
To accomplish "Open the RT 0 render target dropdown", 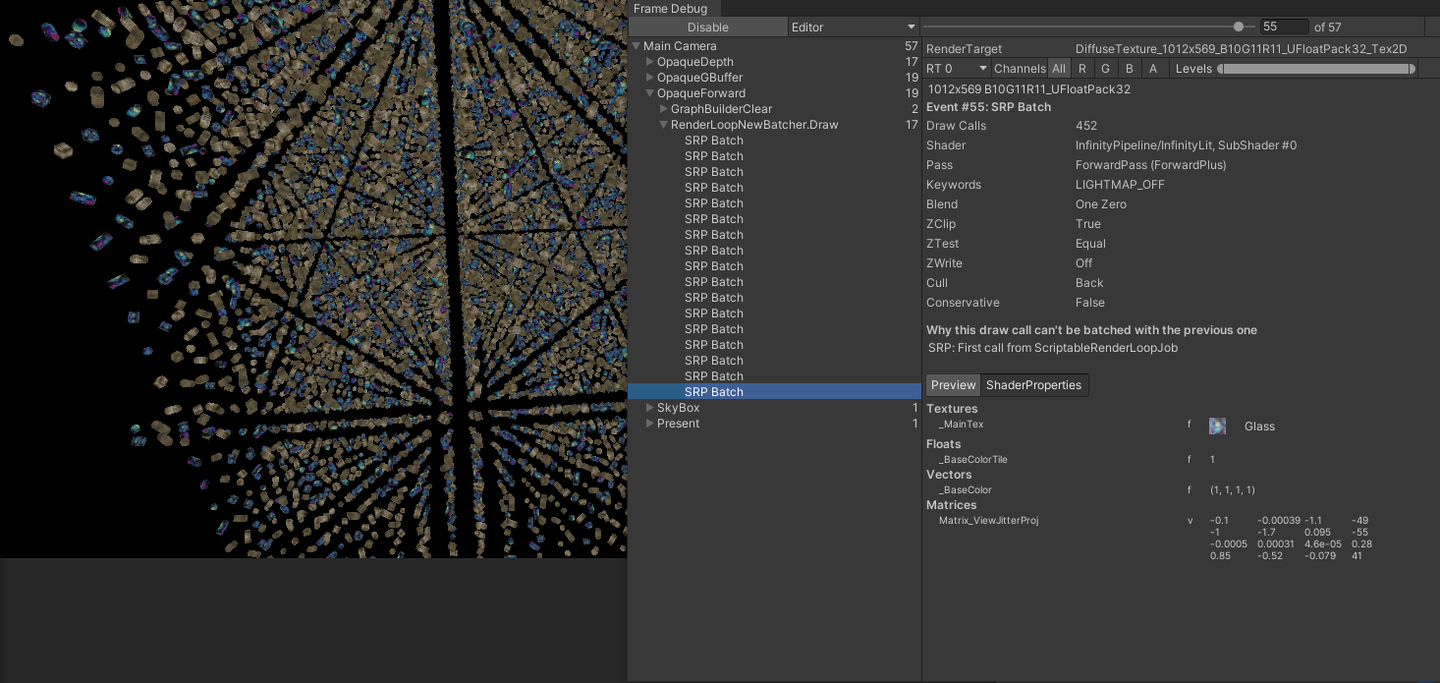I will coord(957,68).
